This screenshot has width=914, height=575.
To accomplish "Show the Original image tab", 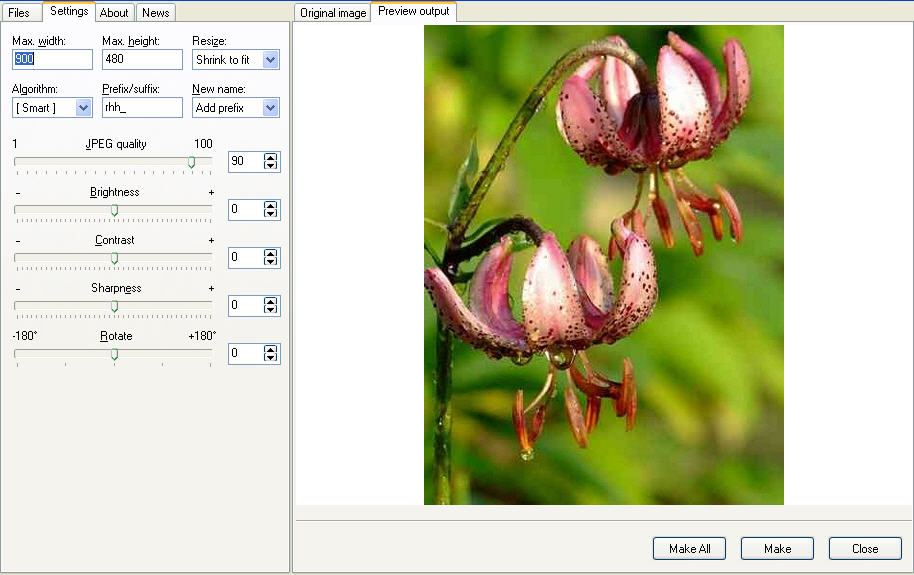I will (333, 12).
